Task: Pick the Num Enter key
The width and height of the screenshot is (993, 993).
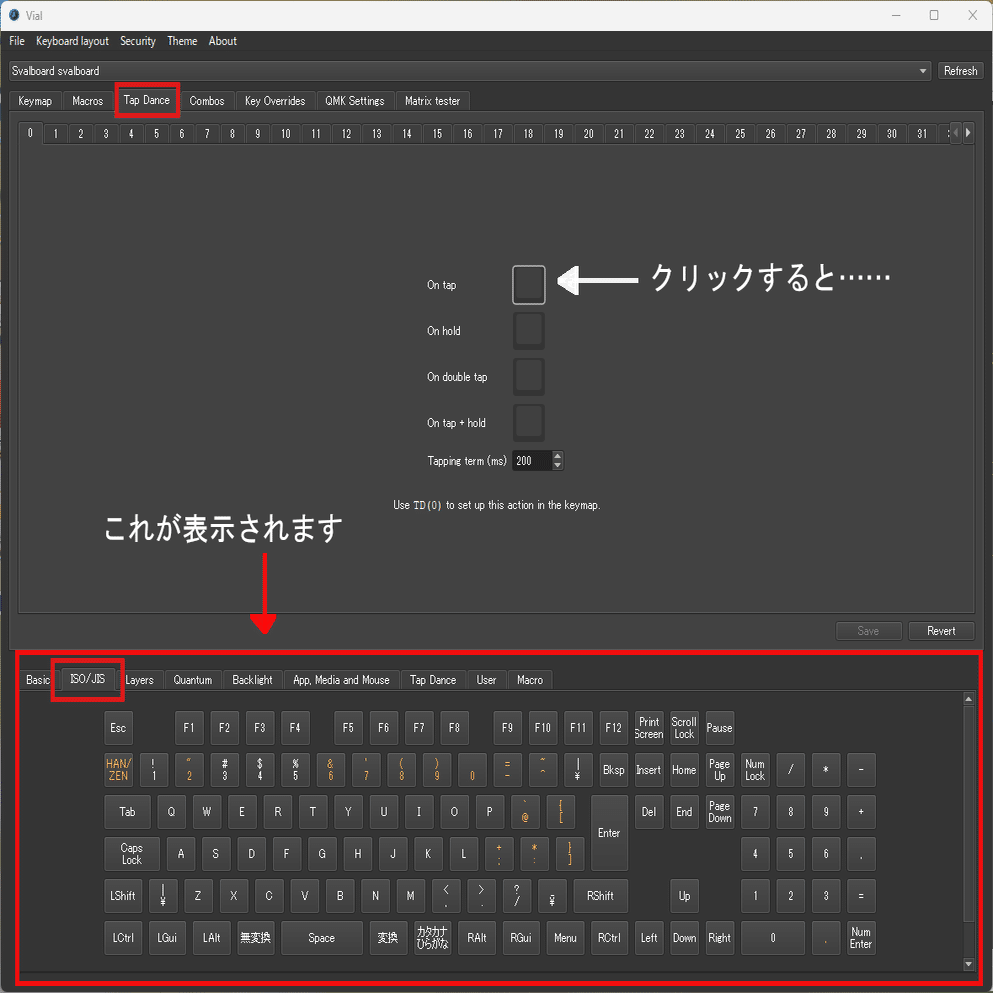Action: [x=861, y=937]
